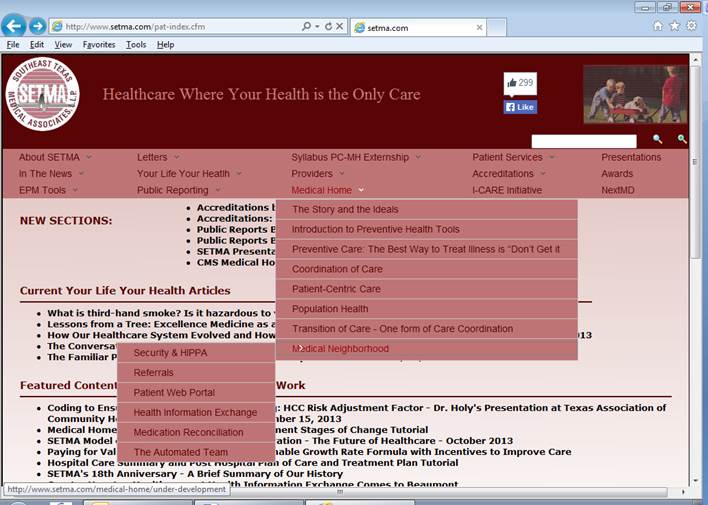Open the Edit menu

[37, 45]
